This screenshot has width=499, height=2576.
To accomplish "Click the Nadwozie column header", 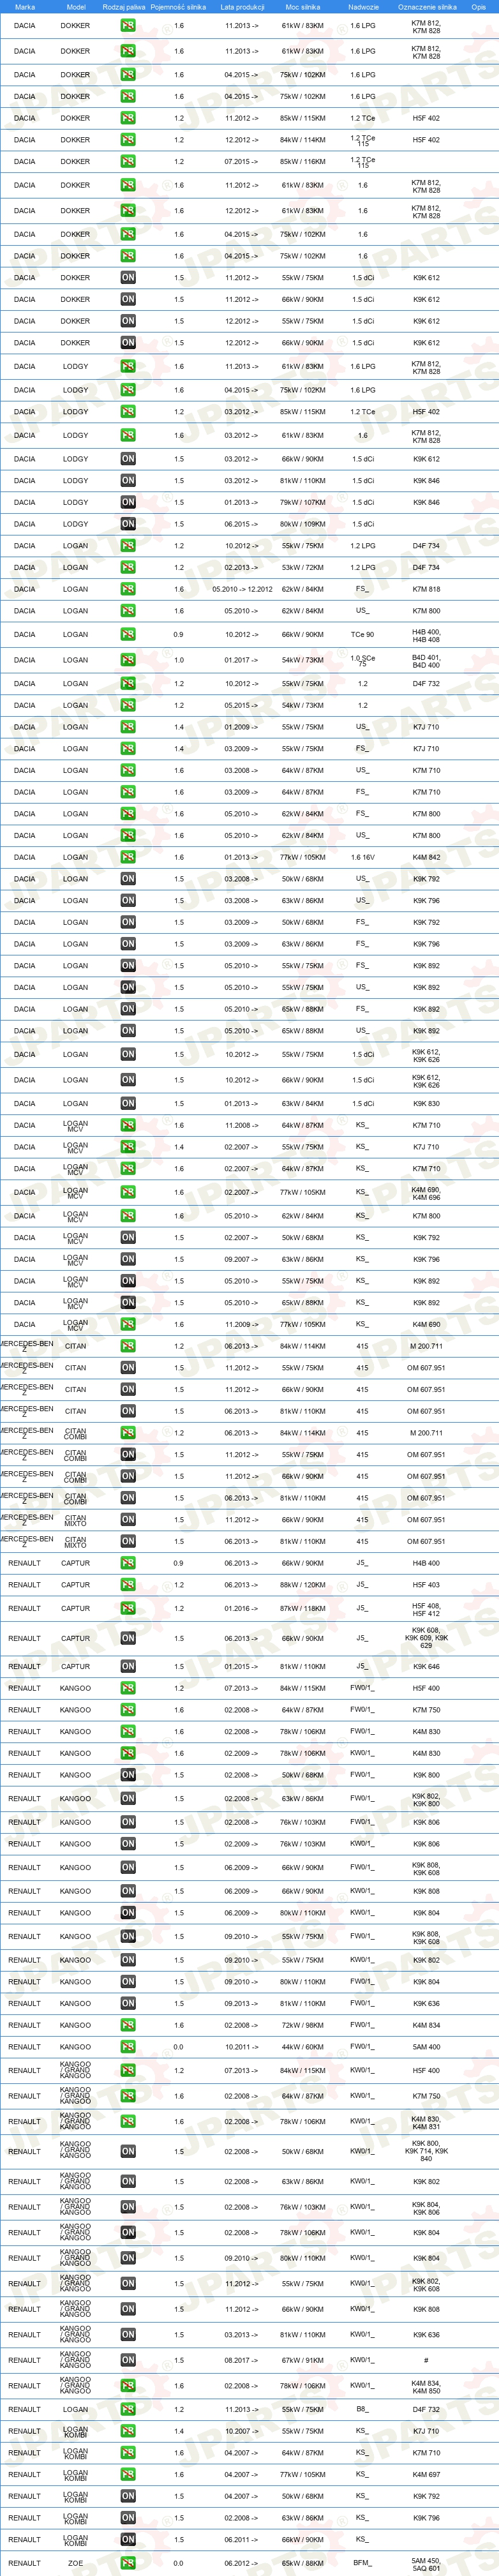I will point(363,7).
